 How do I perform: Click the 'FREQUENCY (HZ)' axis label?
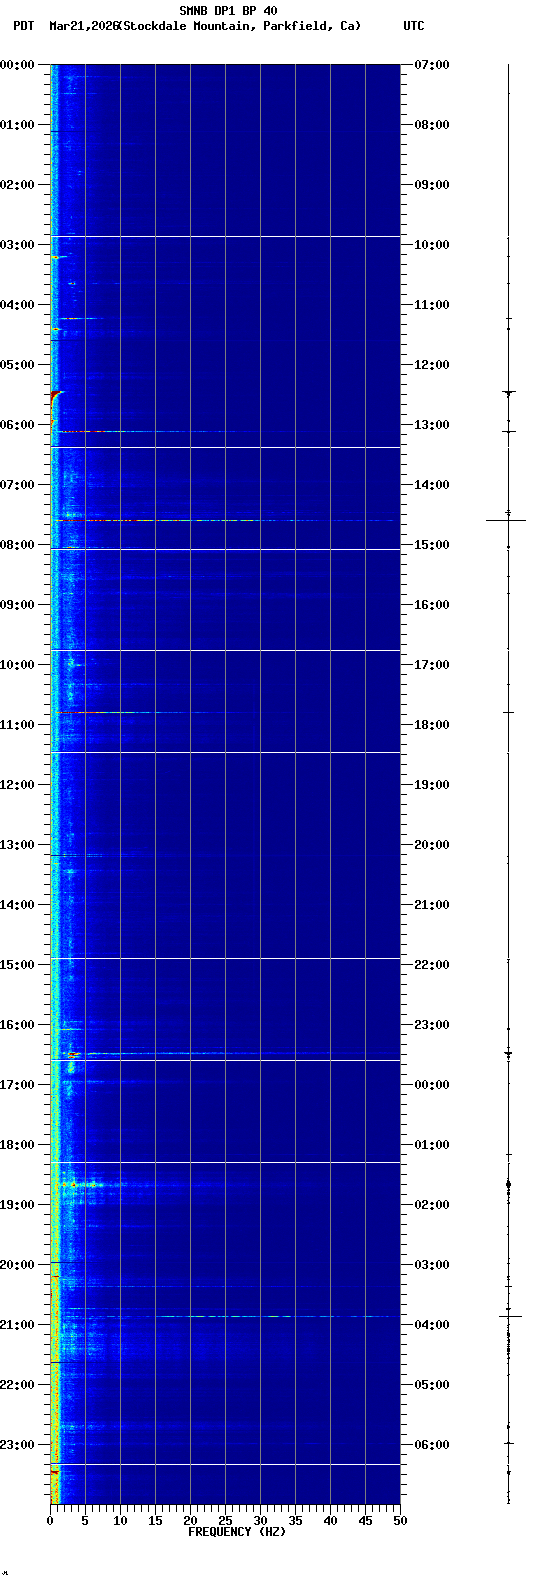[237, 1532]
